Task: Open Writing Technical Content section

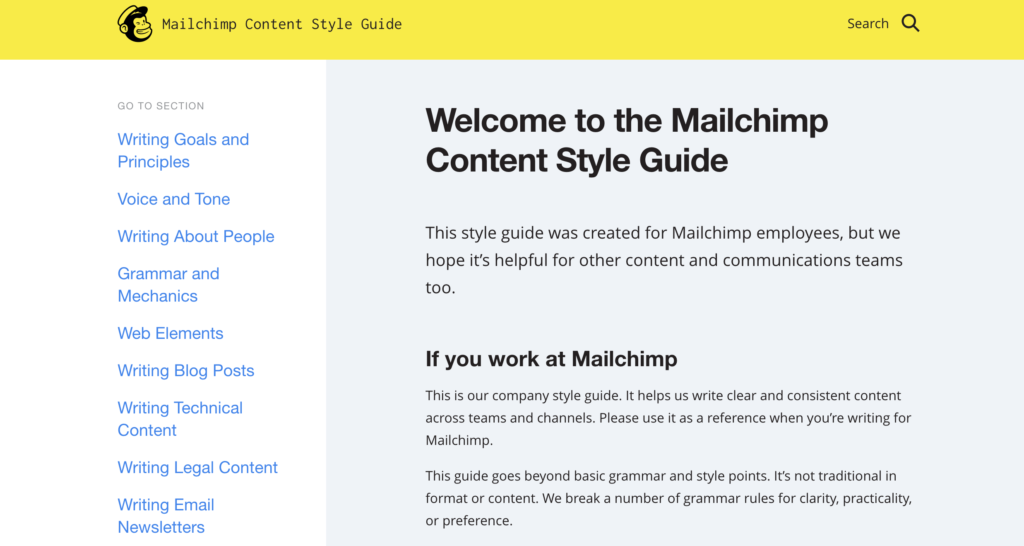Action: (x=180, y=419)
